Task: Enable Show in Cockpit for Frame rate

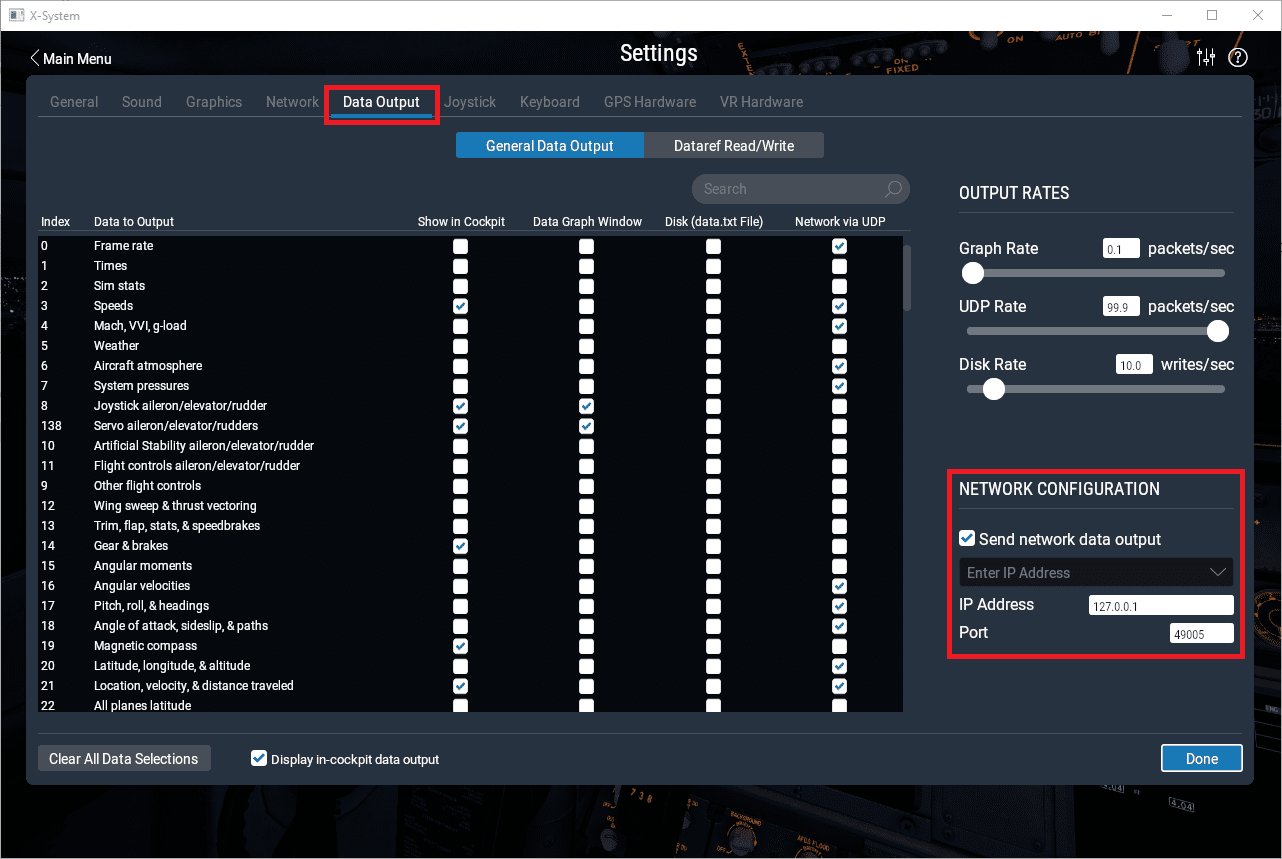Action: click(460, 246)
